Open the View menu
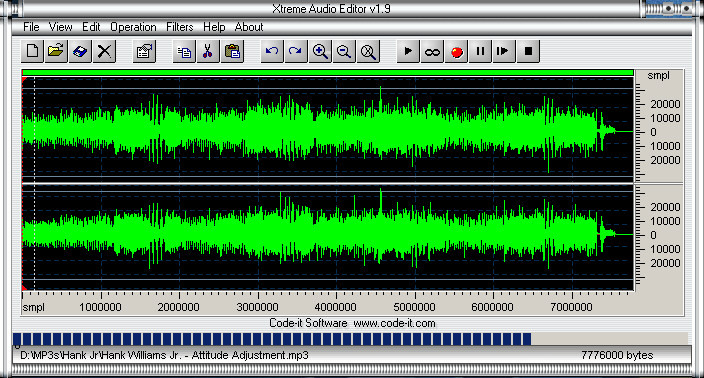The image size is (704, 378). (x=60, y=27)
